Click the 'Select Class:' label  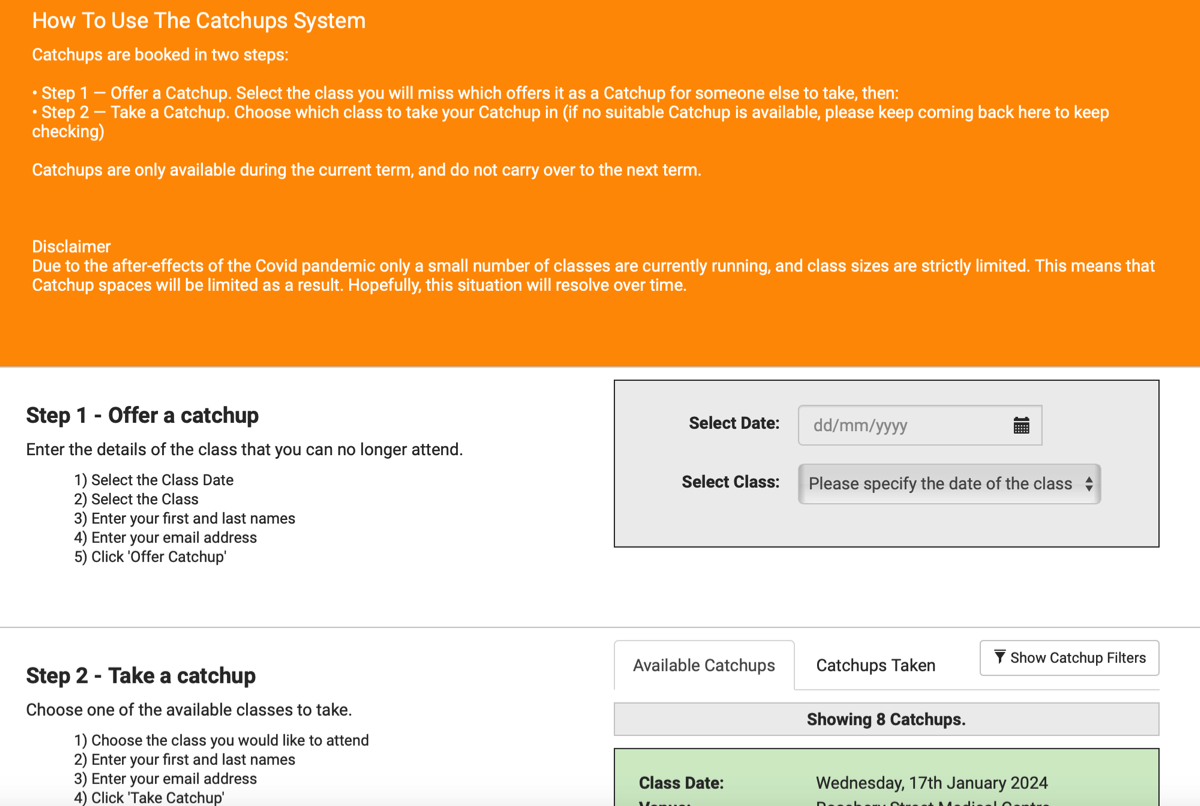pyautogui.click(x=731, y=481)
